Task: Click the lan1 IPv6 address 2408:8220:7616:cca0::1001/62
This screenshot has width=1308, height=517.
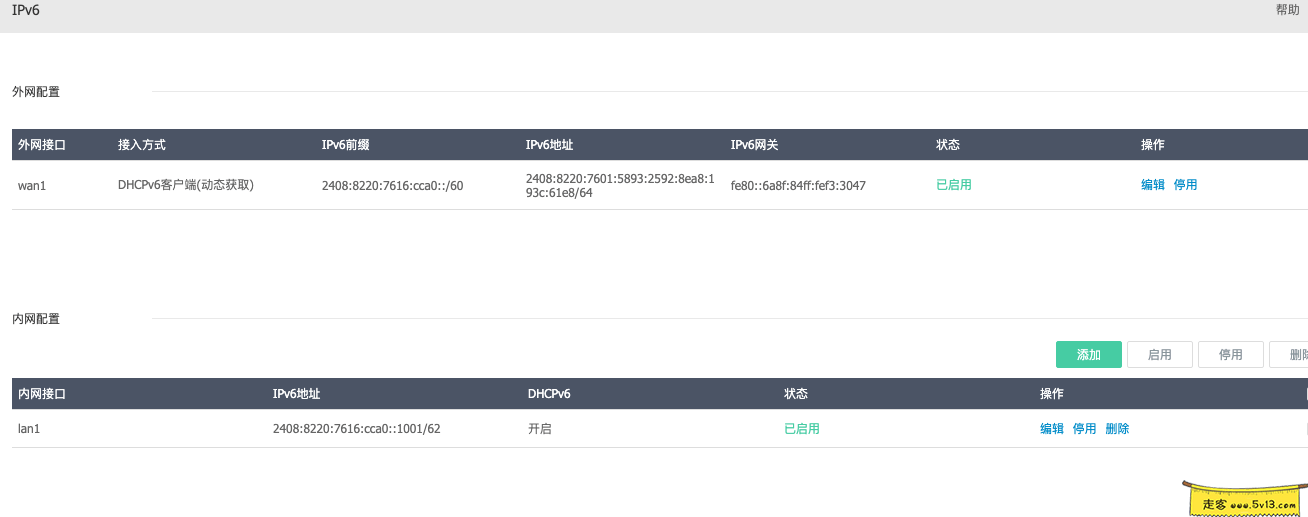Action: tap(356, 429)
